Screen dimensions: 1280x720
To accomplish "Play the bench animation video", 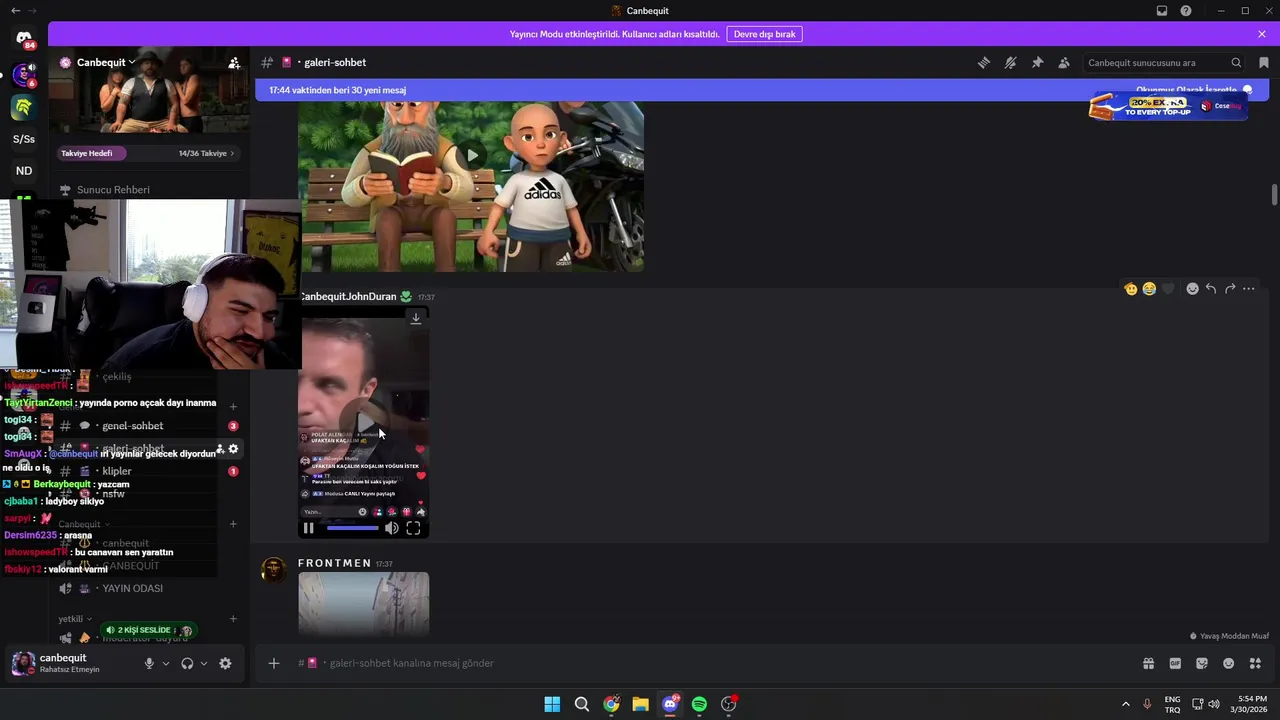I will pyautogui.click(x=471, y=155).
